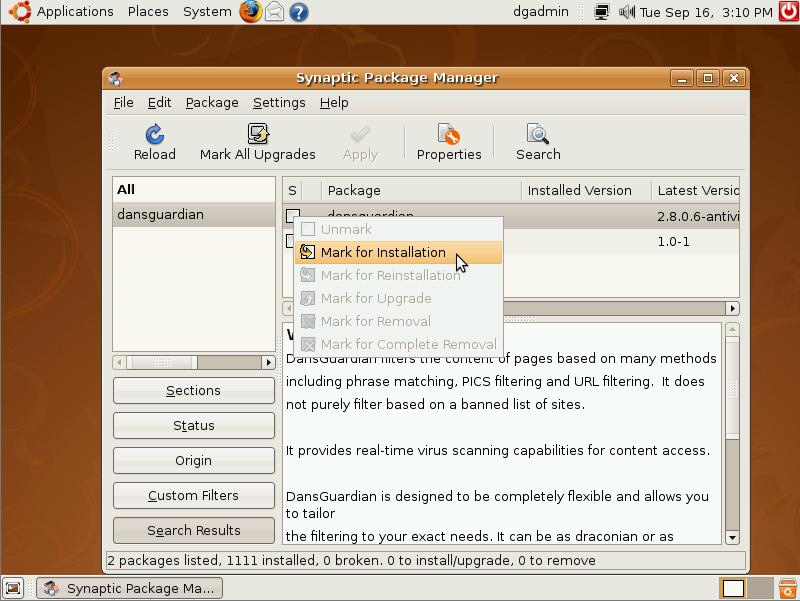Click Mark for Reinstallation menu entry
The image size is (800, 601).
[x=398, y=275]
